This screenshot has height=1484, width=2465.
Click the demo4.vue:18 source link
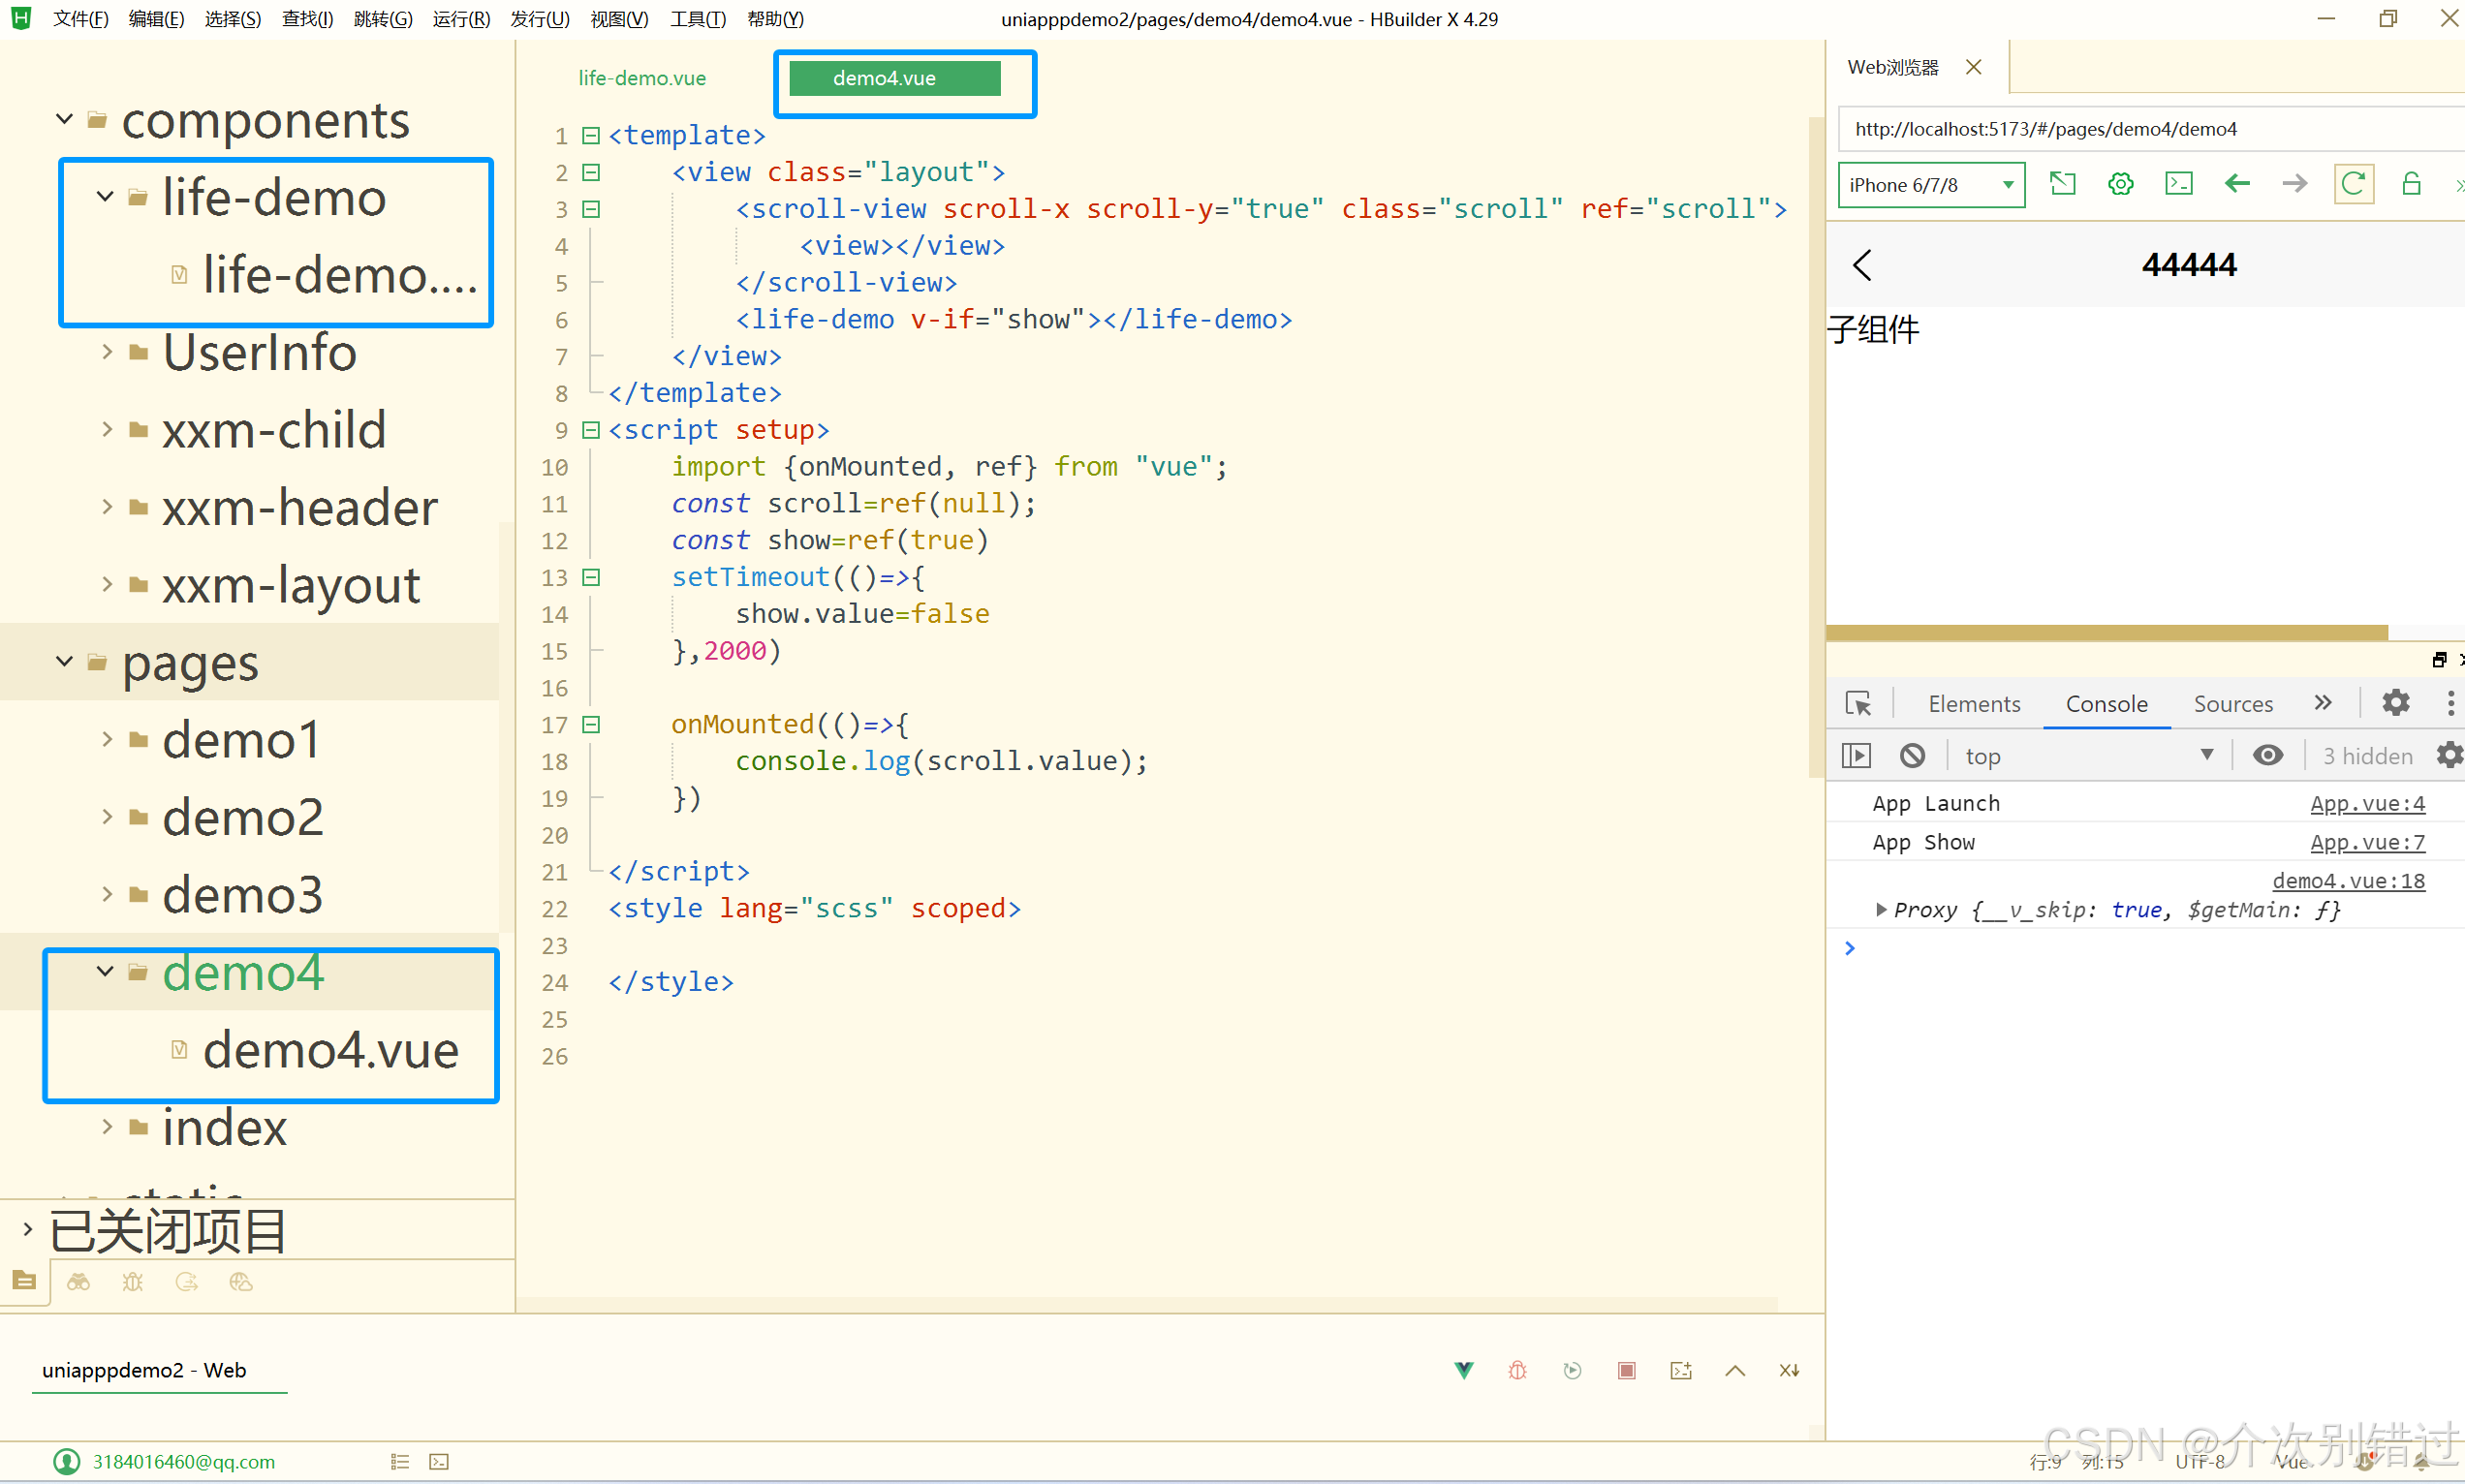pyautogui.click(x=2347, y=880)
